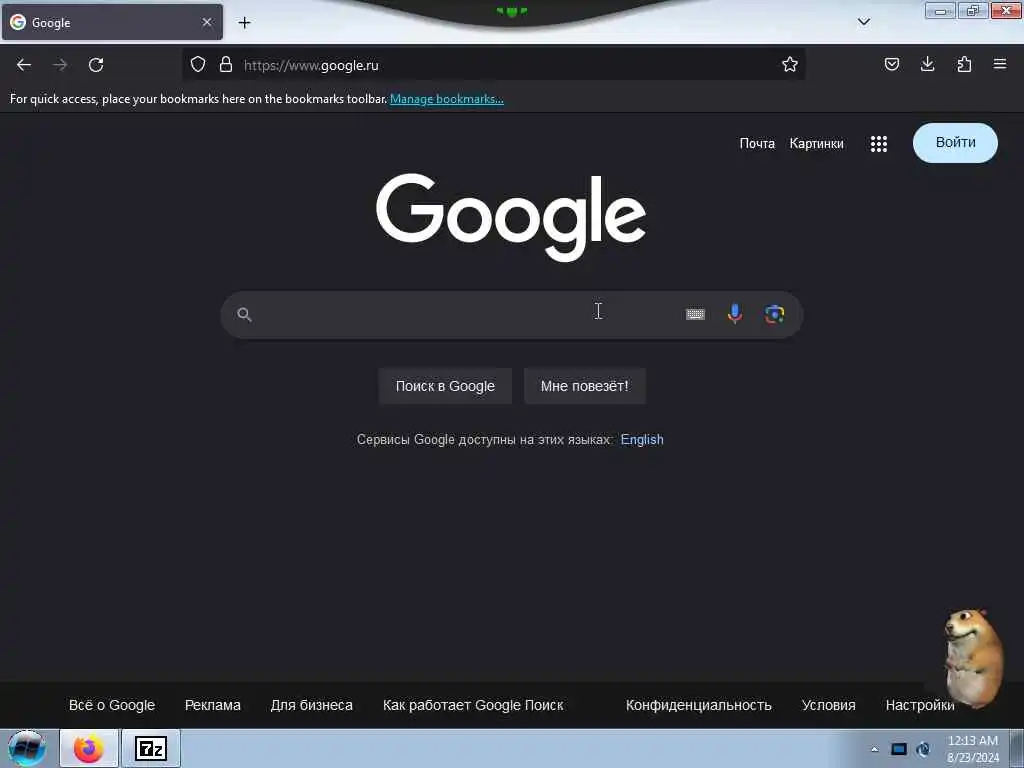Click the Мне повезёт! button

point(584,386)
